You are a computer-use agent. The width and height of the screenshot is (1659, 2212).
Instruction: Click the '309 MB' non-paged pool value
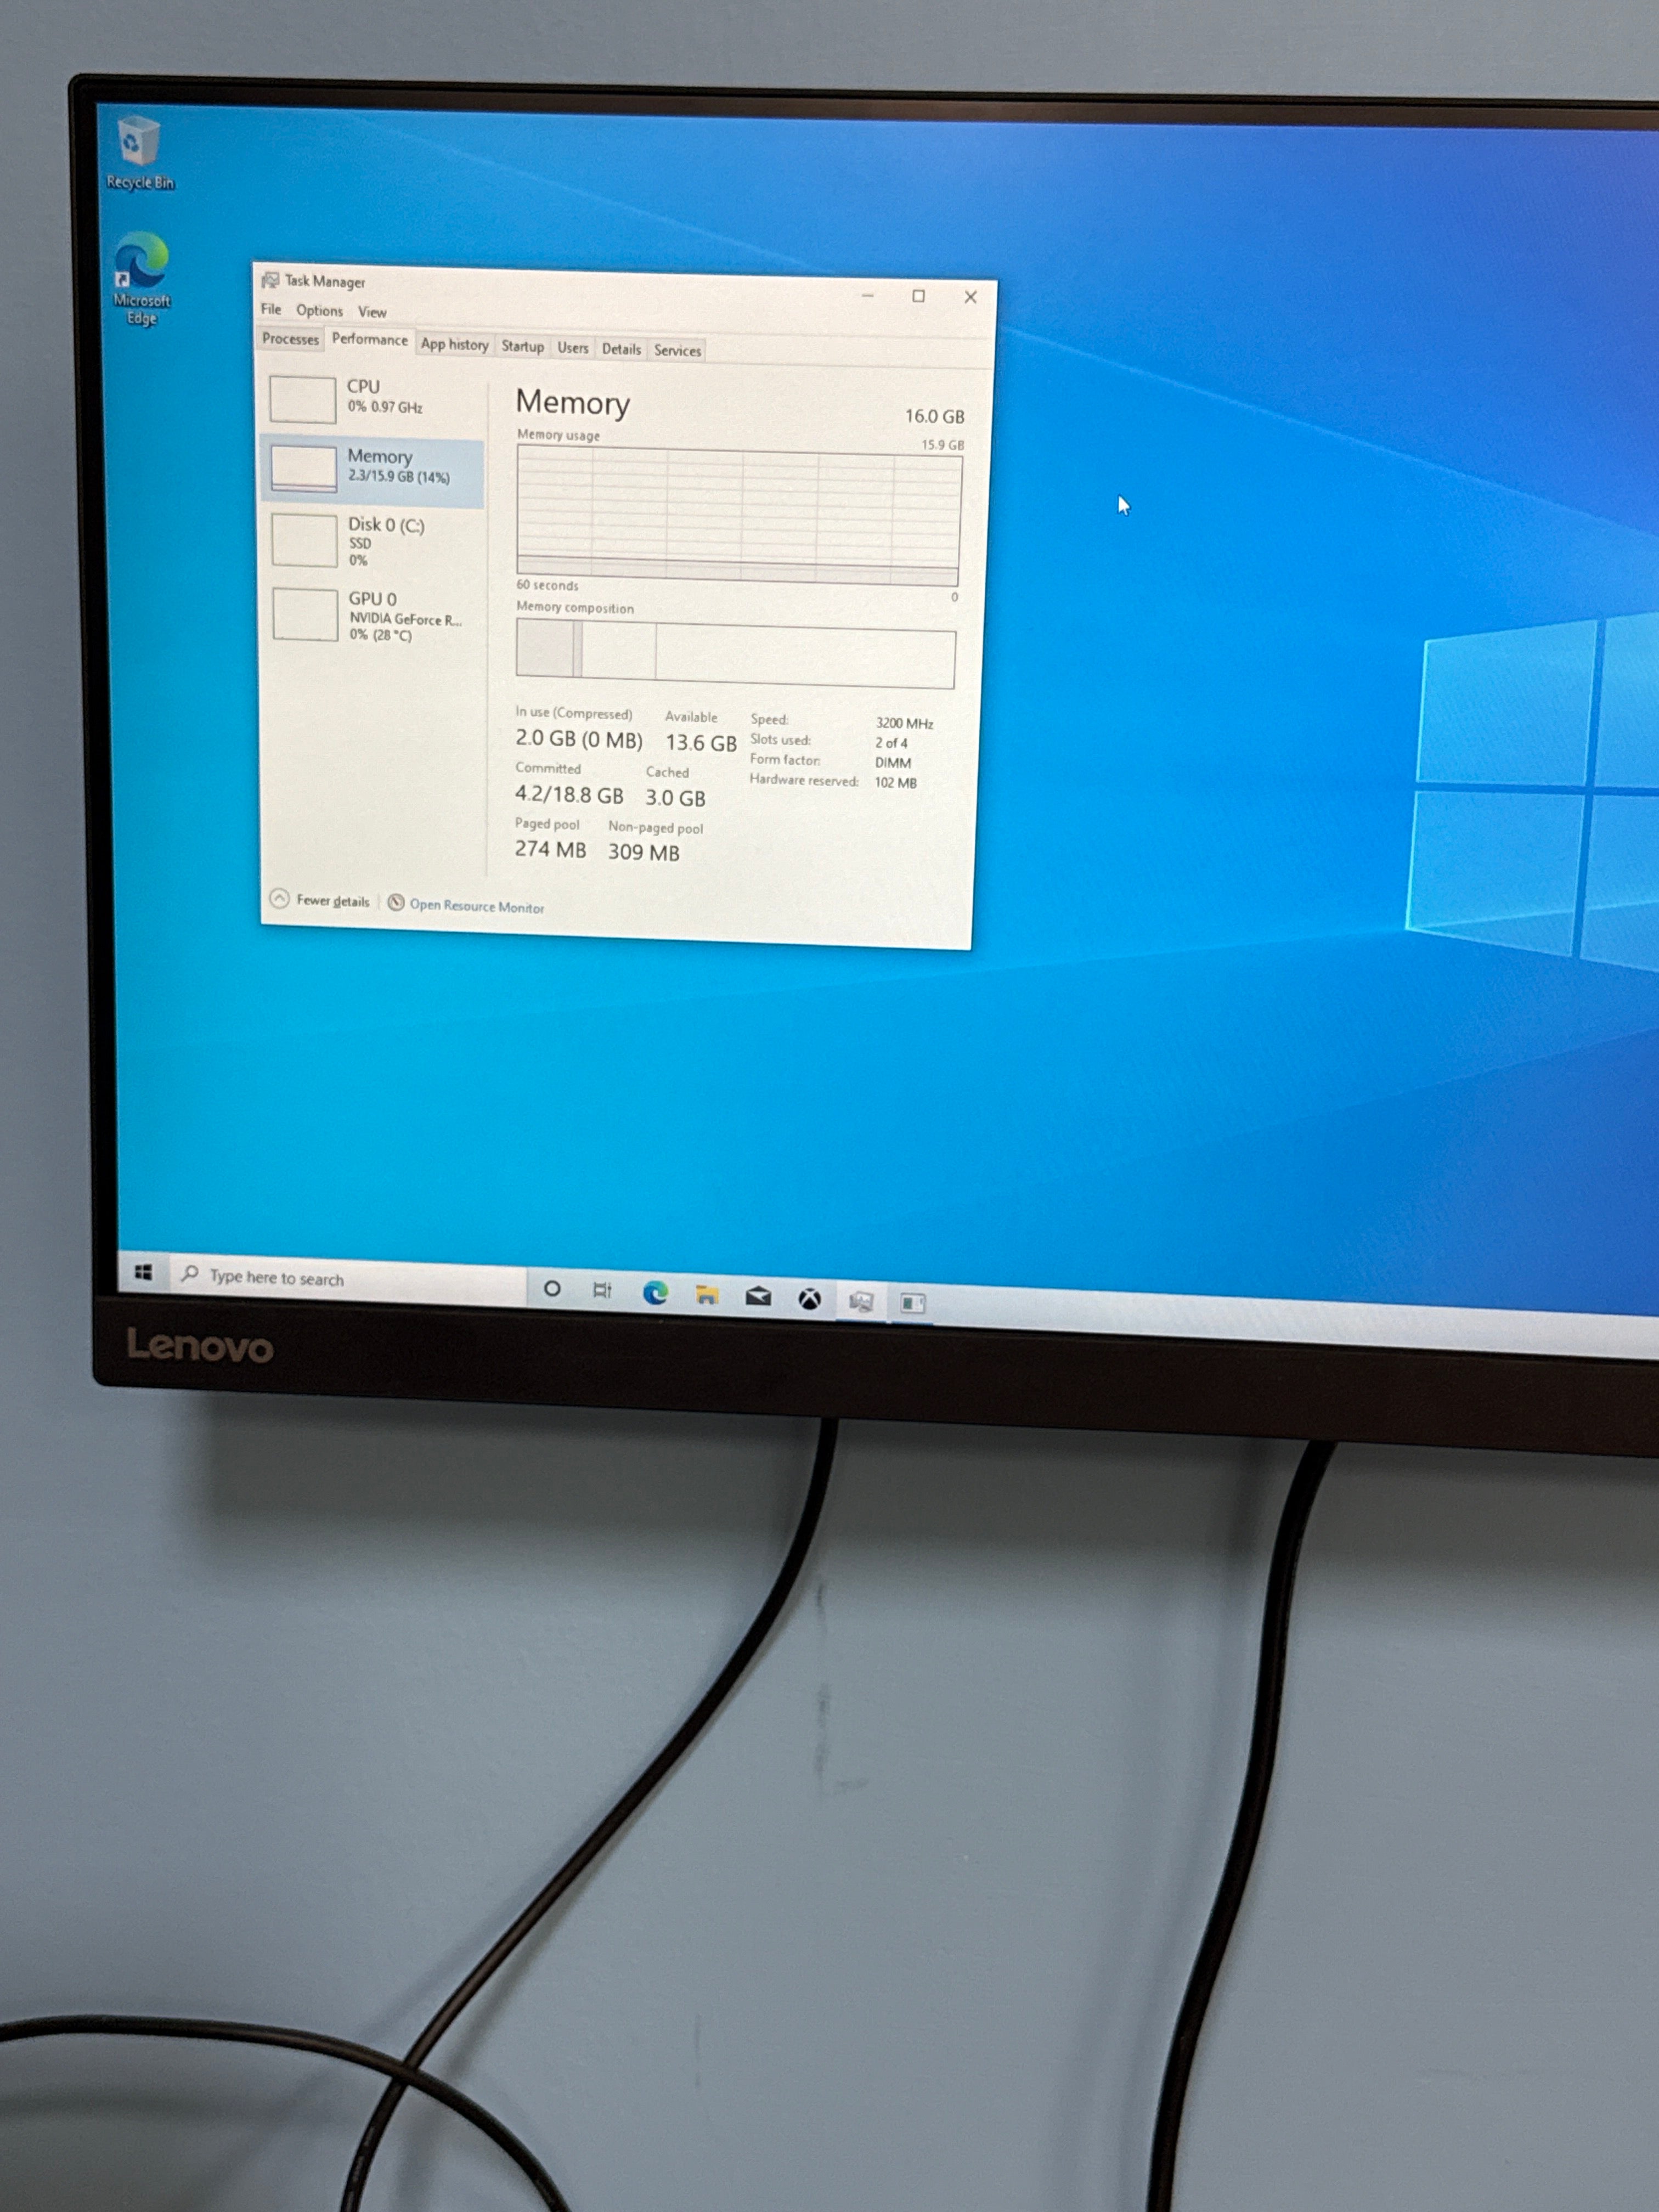point(644,852)
